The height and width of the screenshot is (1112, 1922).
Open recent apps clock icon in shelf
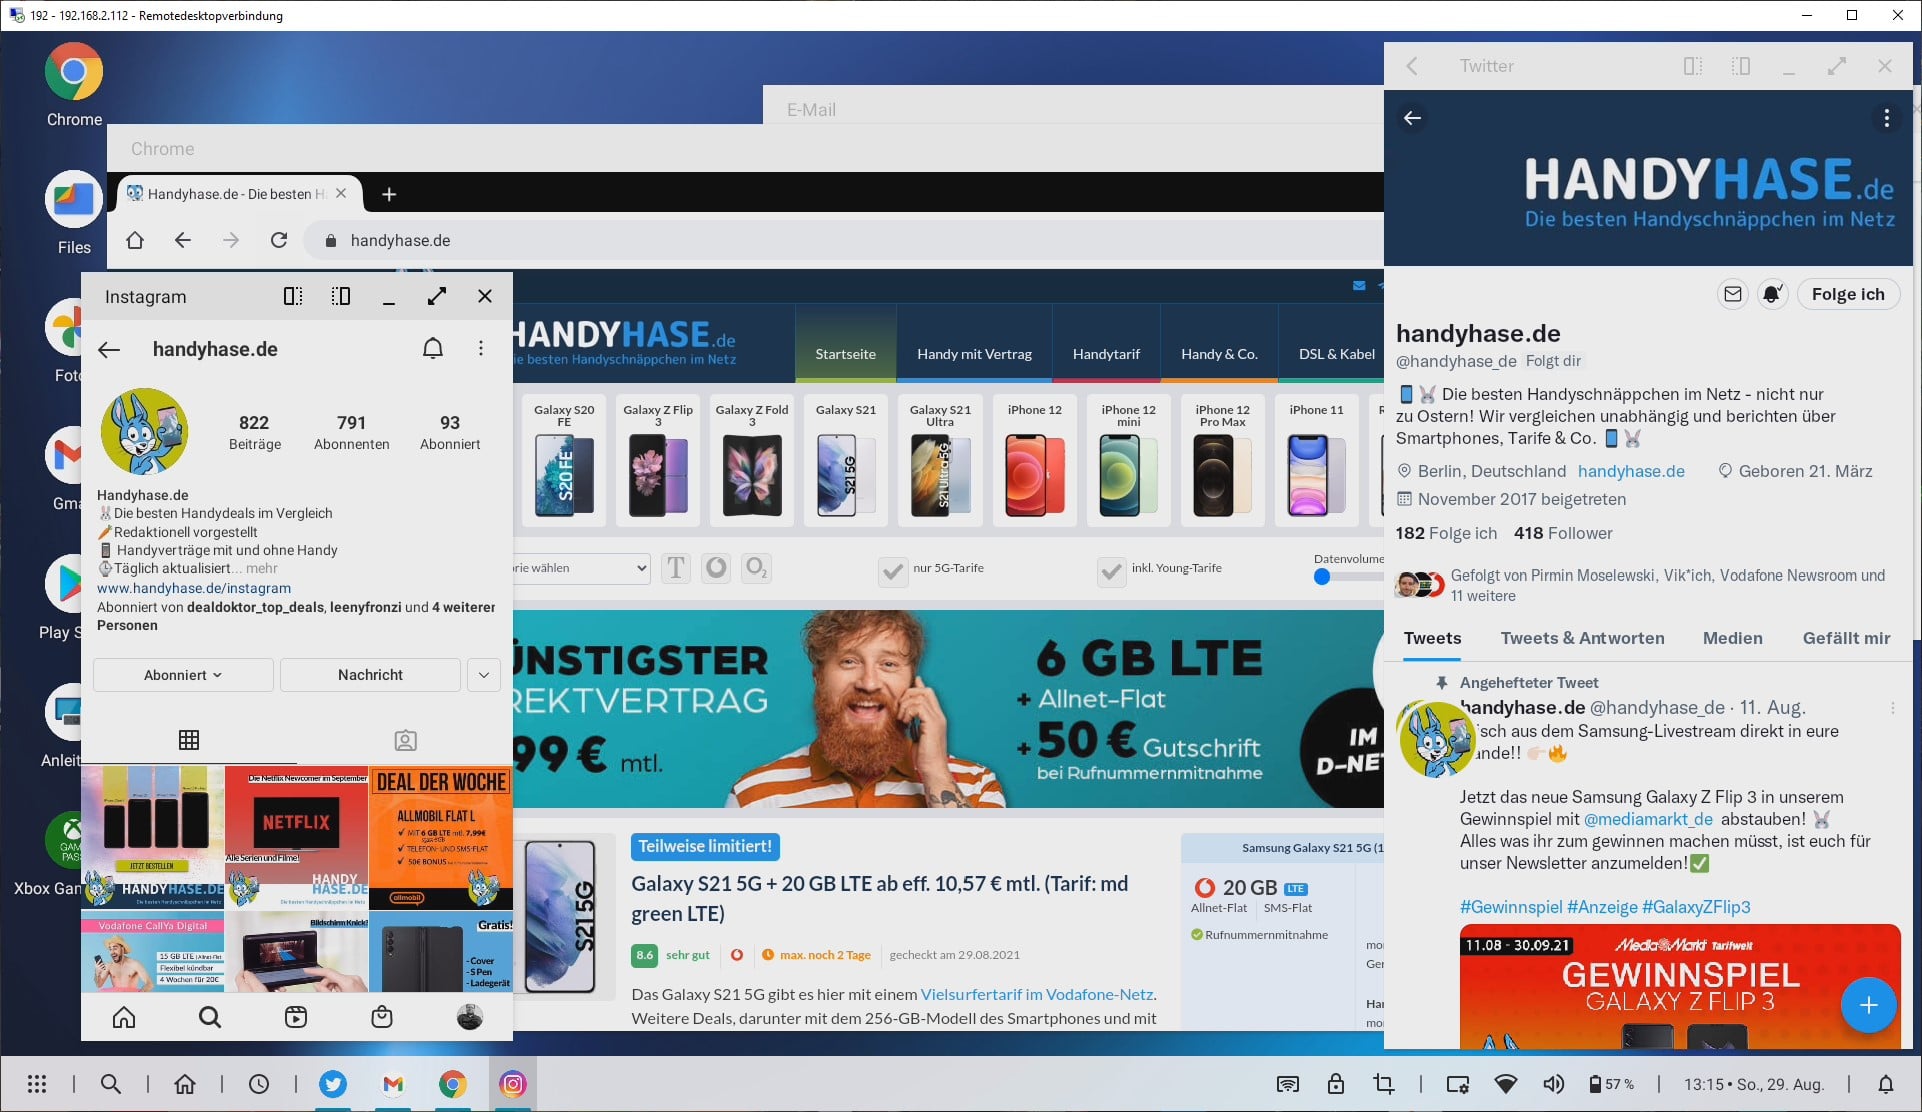coord(259,1084)
